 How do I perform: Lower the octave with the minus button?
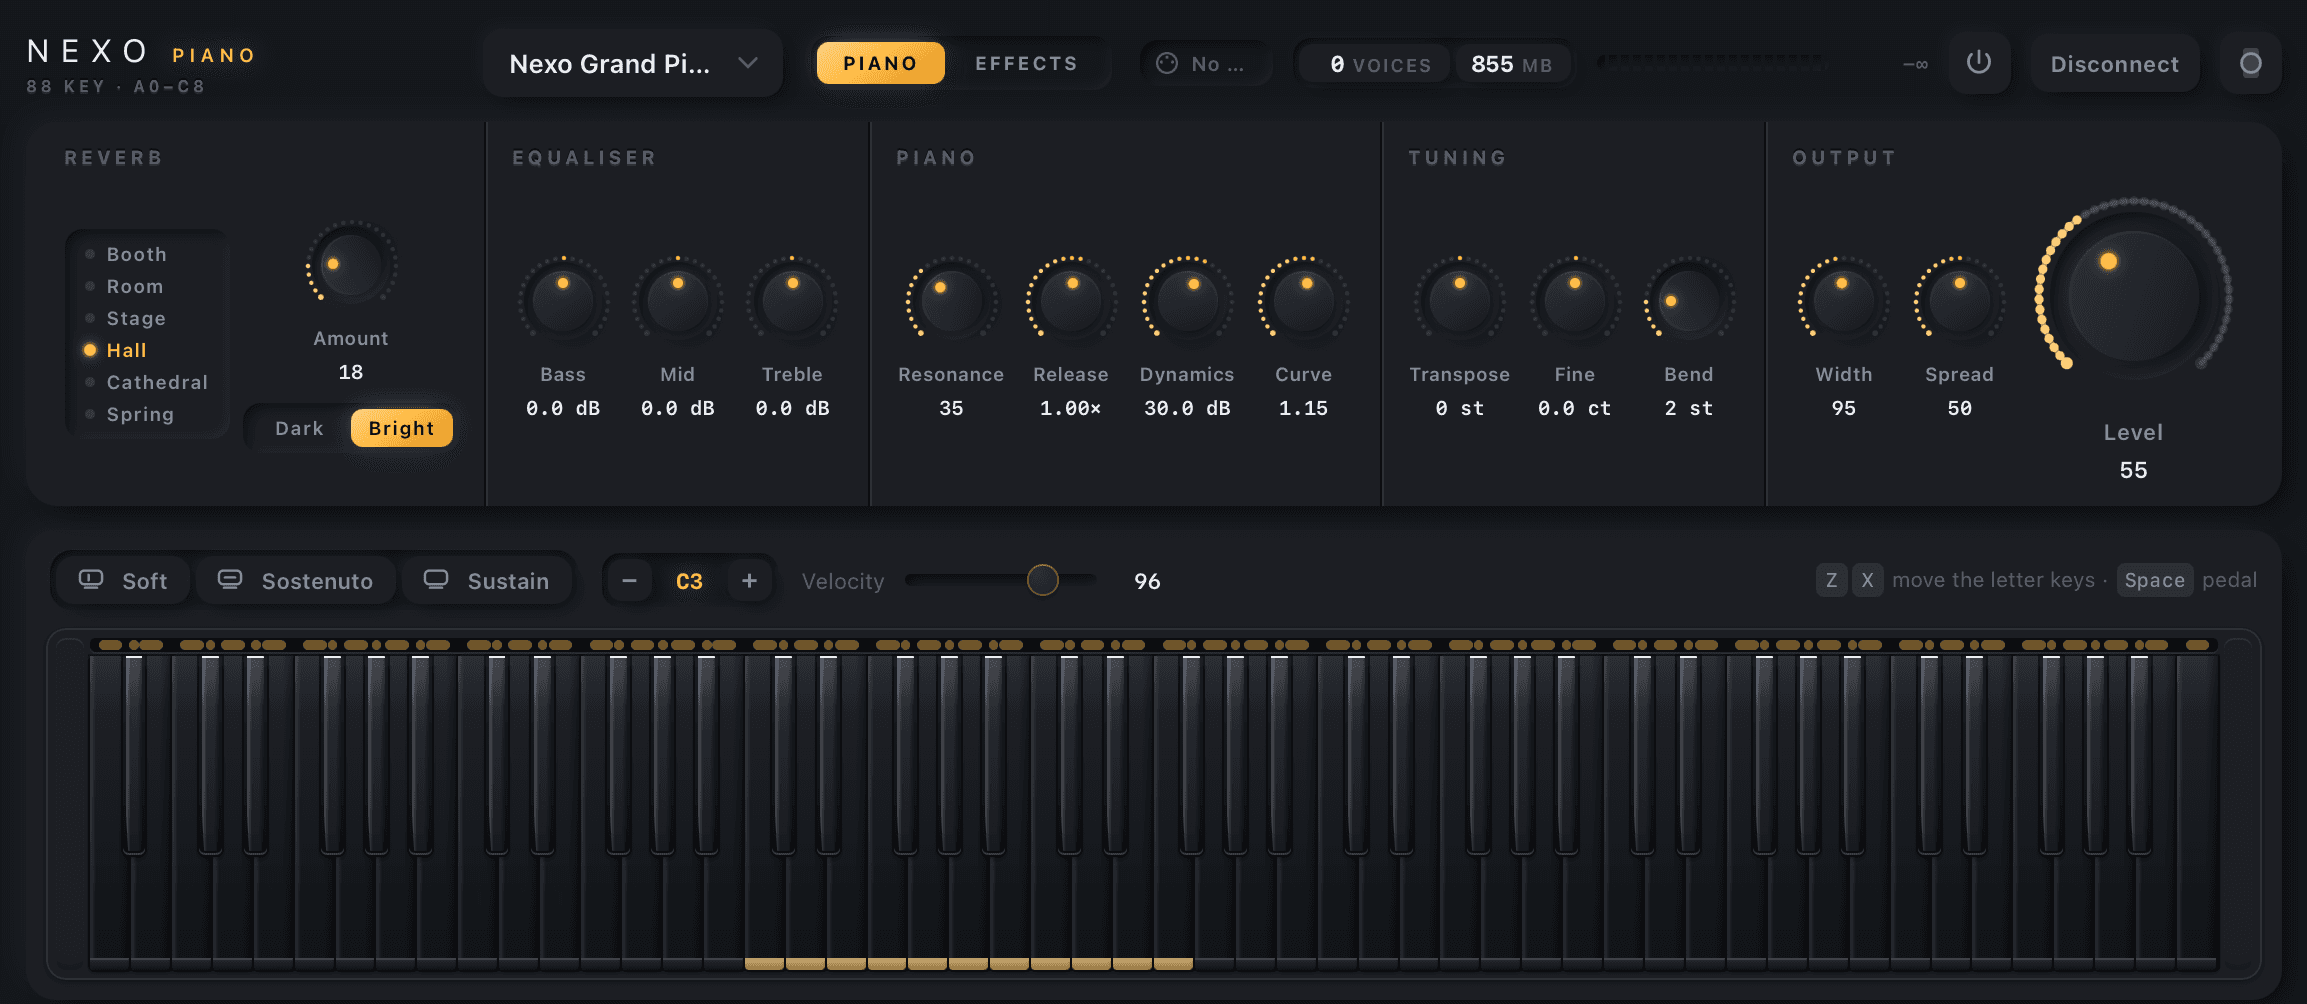click(629, 581)
